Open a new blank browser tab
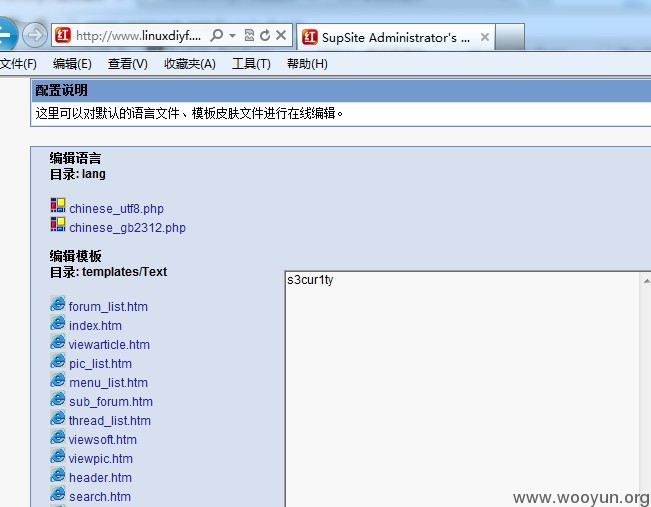This screenshot has width=651, height=507. (x=509, y=37)
